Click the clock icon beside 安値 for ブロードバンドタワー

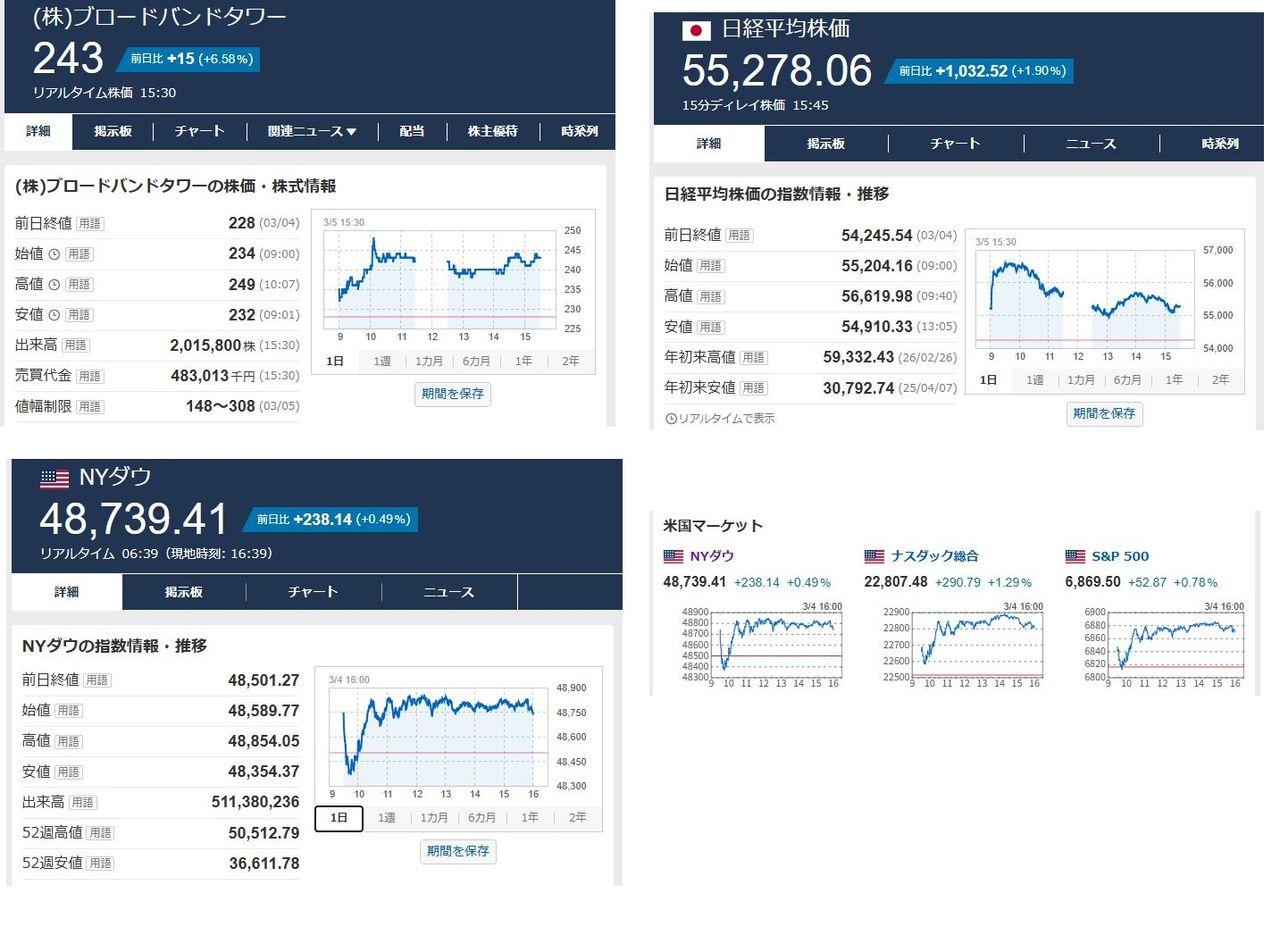54,314
